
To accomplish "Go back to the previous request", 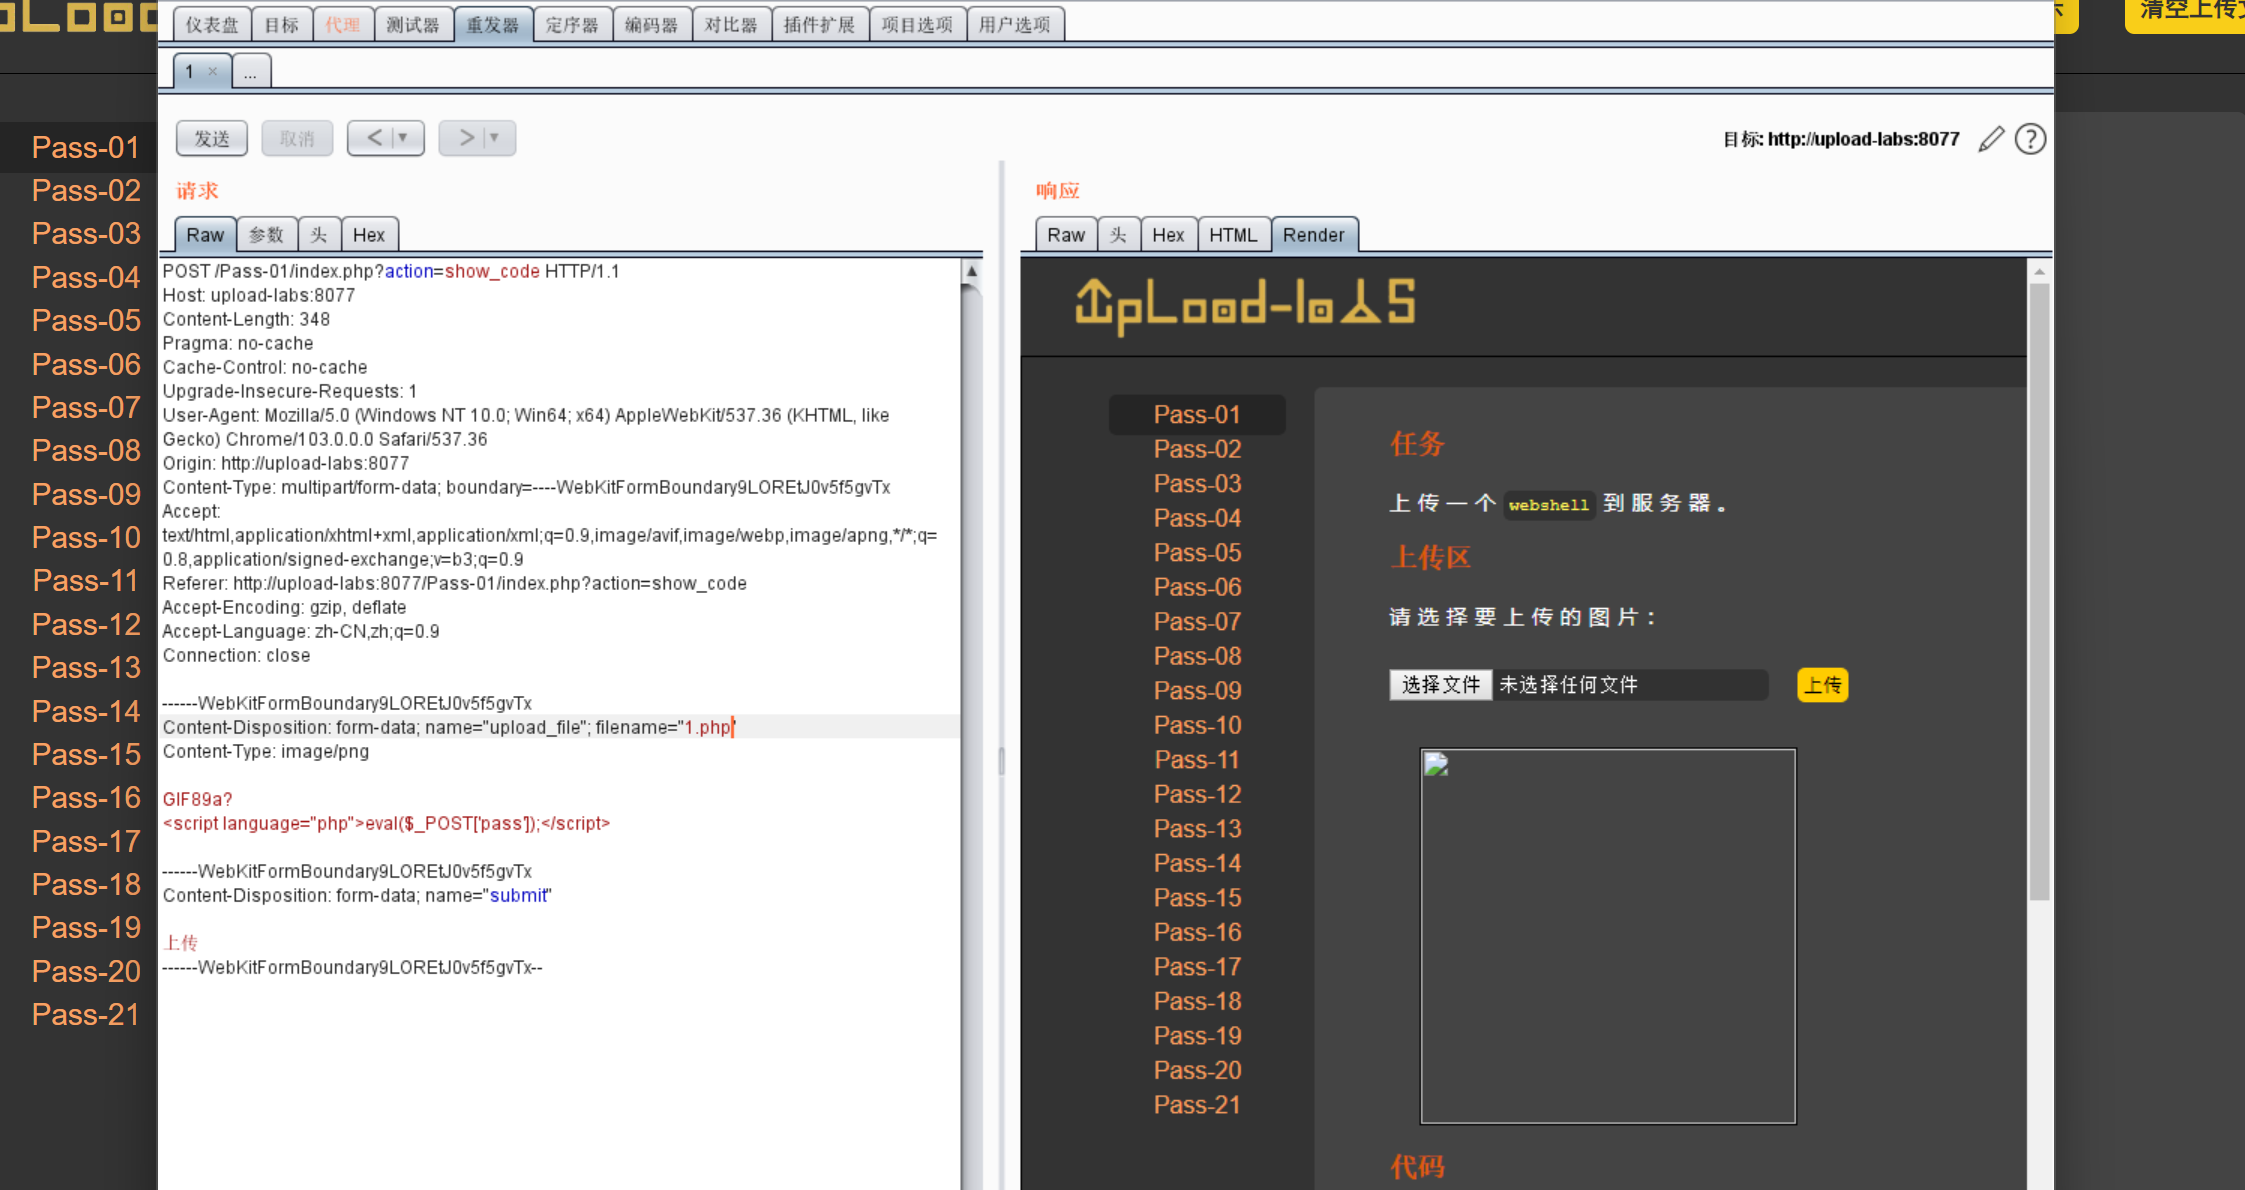I will (374, 137).
